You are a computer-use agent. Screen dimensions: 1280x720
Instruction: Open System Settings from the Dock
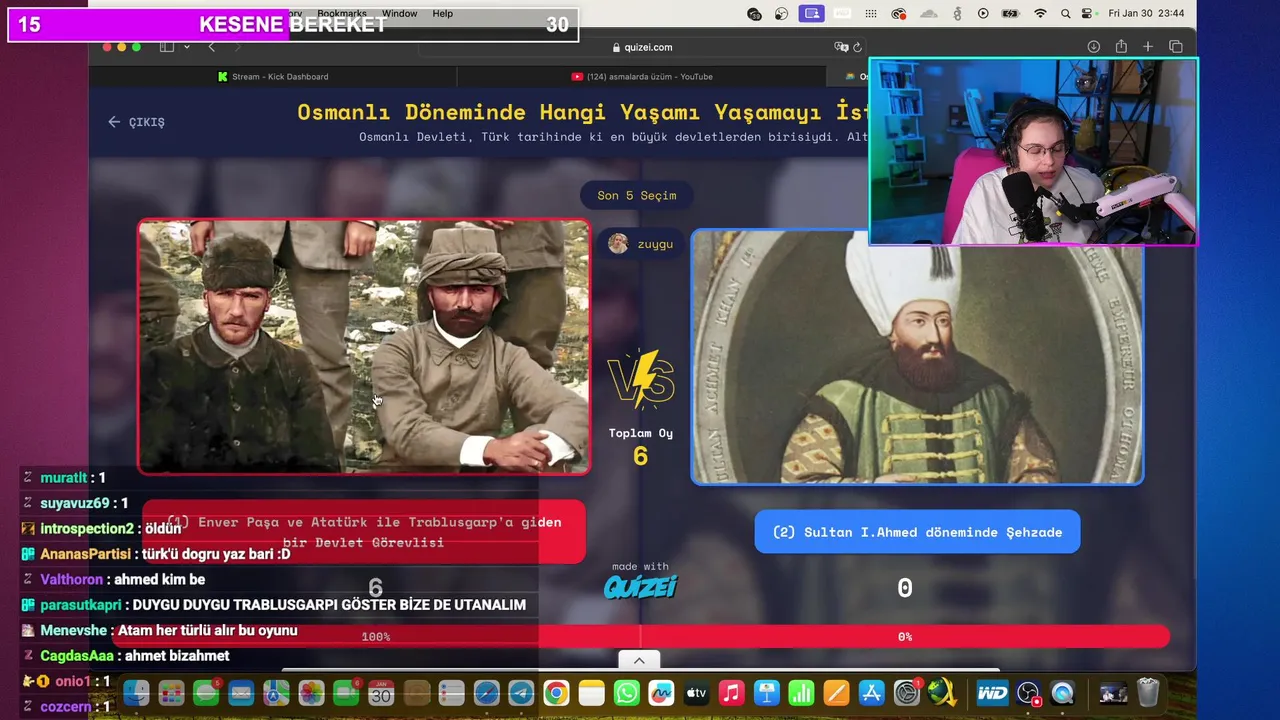coord(906,693)
